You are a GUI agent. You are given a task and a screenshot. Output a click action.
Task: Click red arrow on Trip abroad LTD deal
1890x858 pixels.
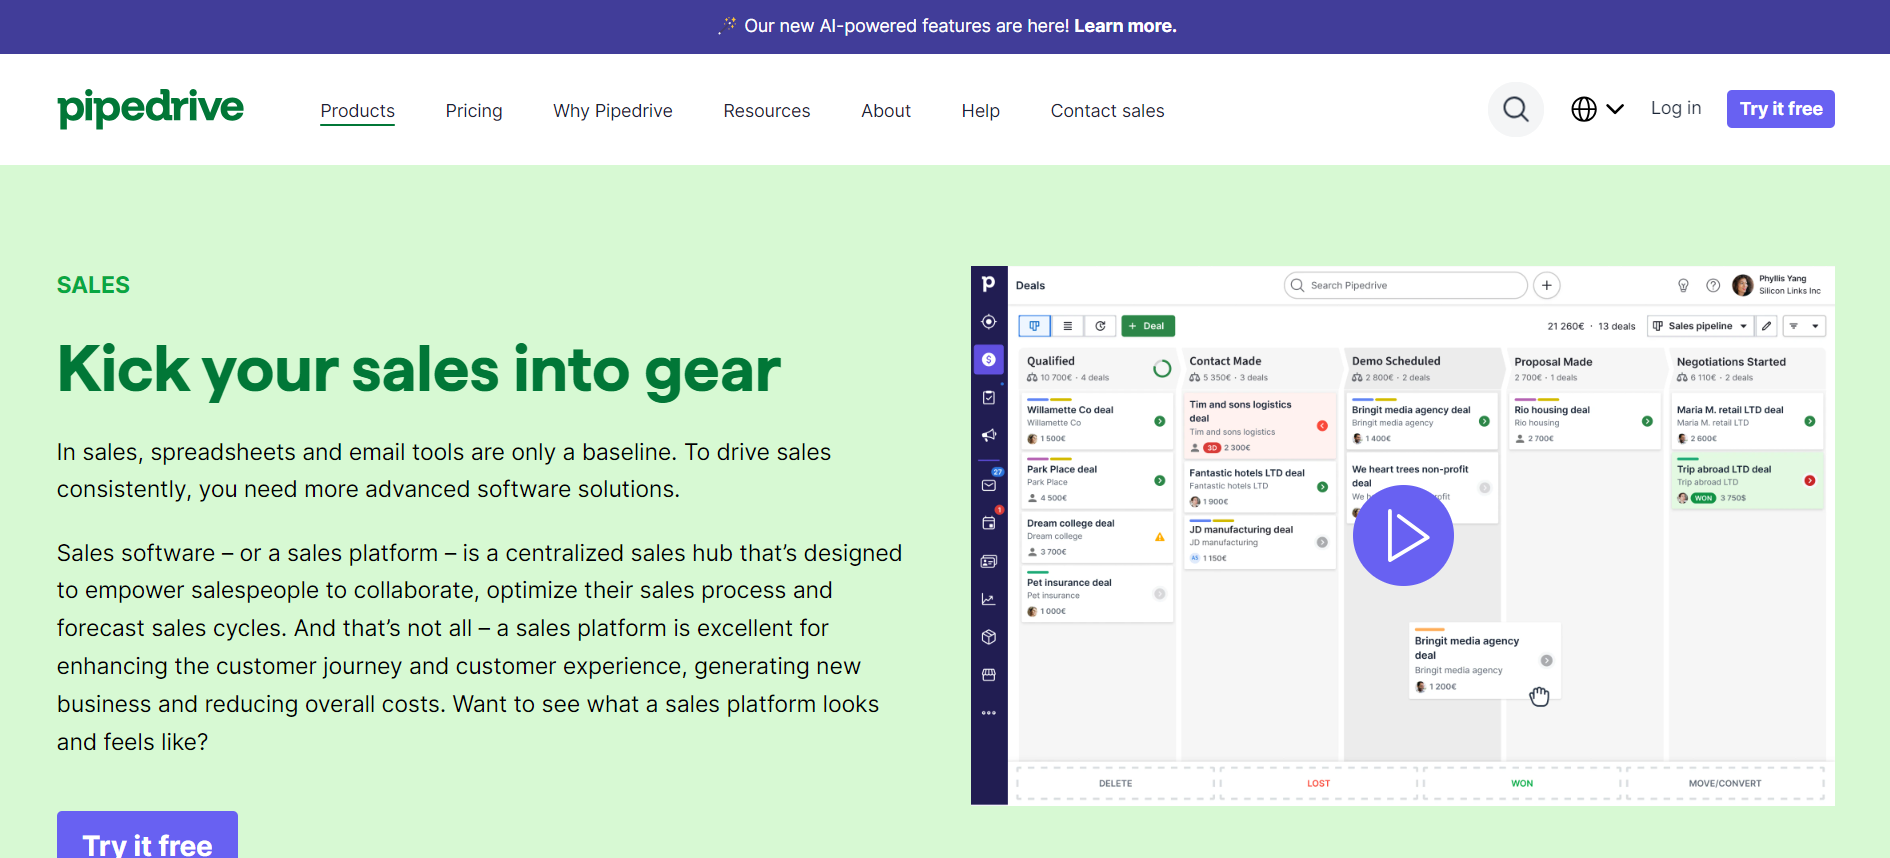(x=1810, y=480)
